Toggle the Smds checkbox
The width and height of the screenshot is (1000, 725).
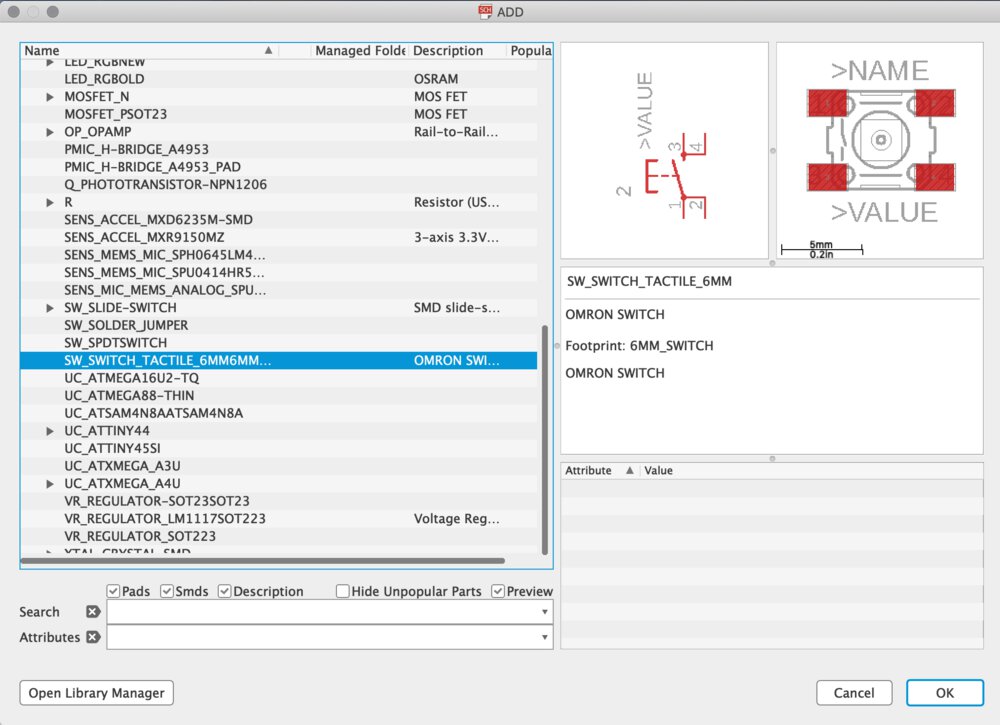pyautogui.click(x=167, y=591)
